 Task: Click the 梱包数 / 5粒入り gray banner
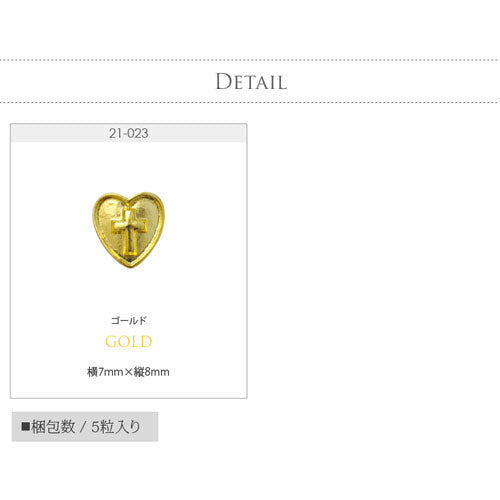(x=85, y=427)
